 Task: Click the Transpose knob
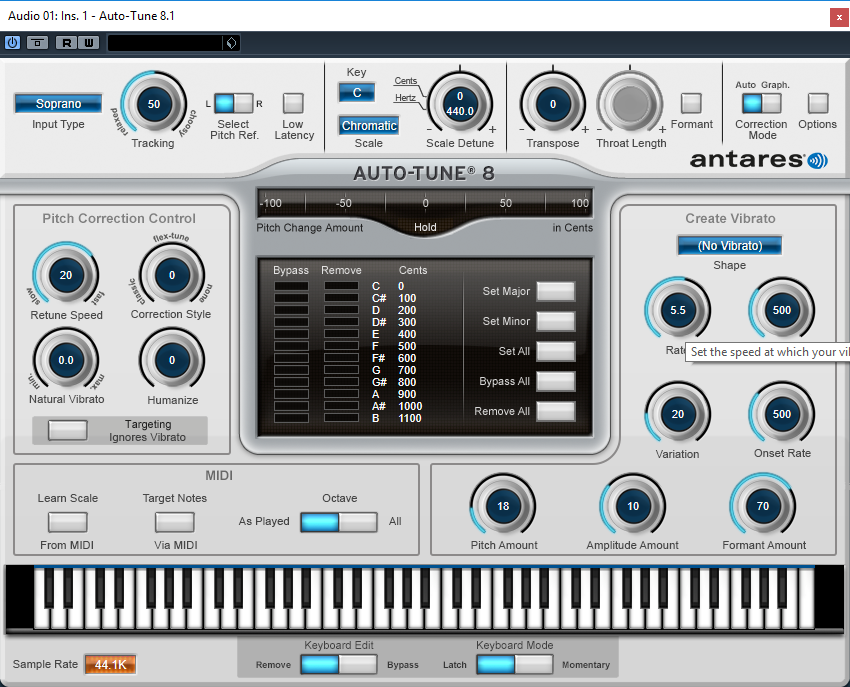coord(552,104)
